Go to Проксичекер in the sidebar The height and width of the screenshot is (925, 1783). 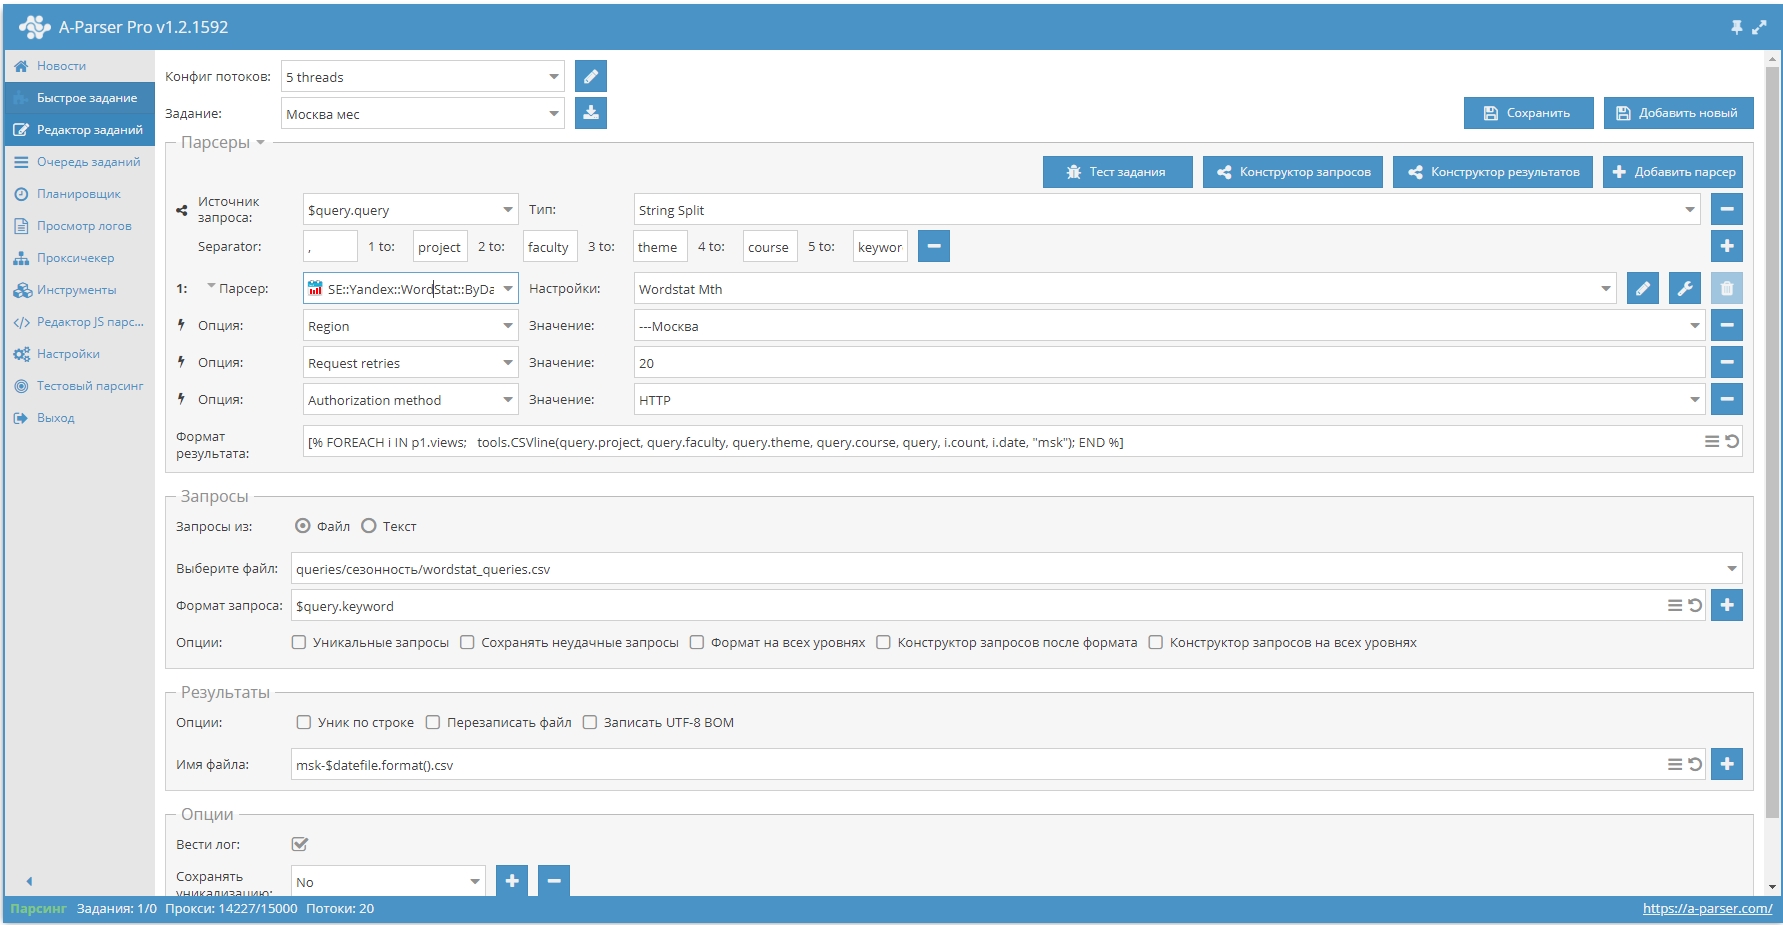click(75, 258)
